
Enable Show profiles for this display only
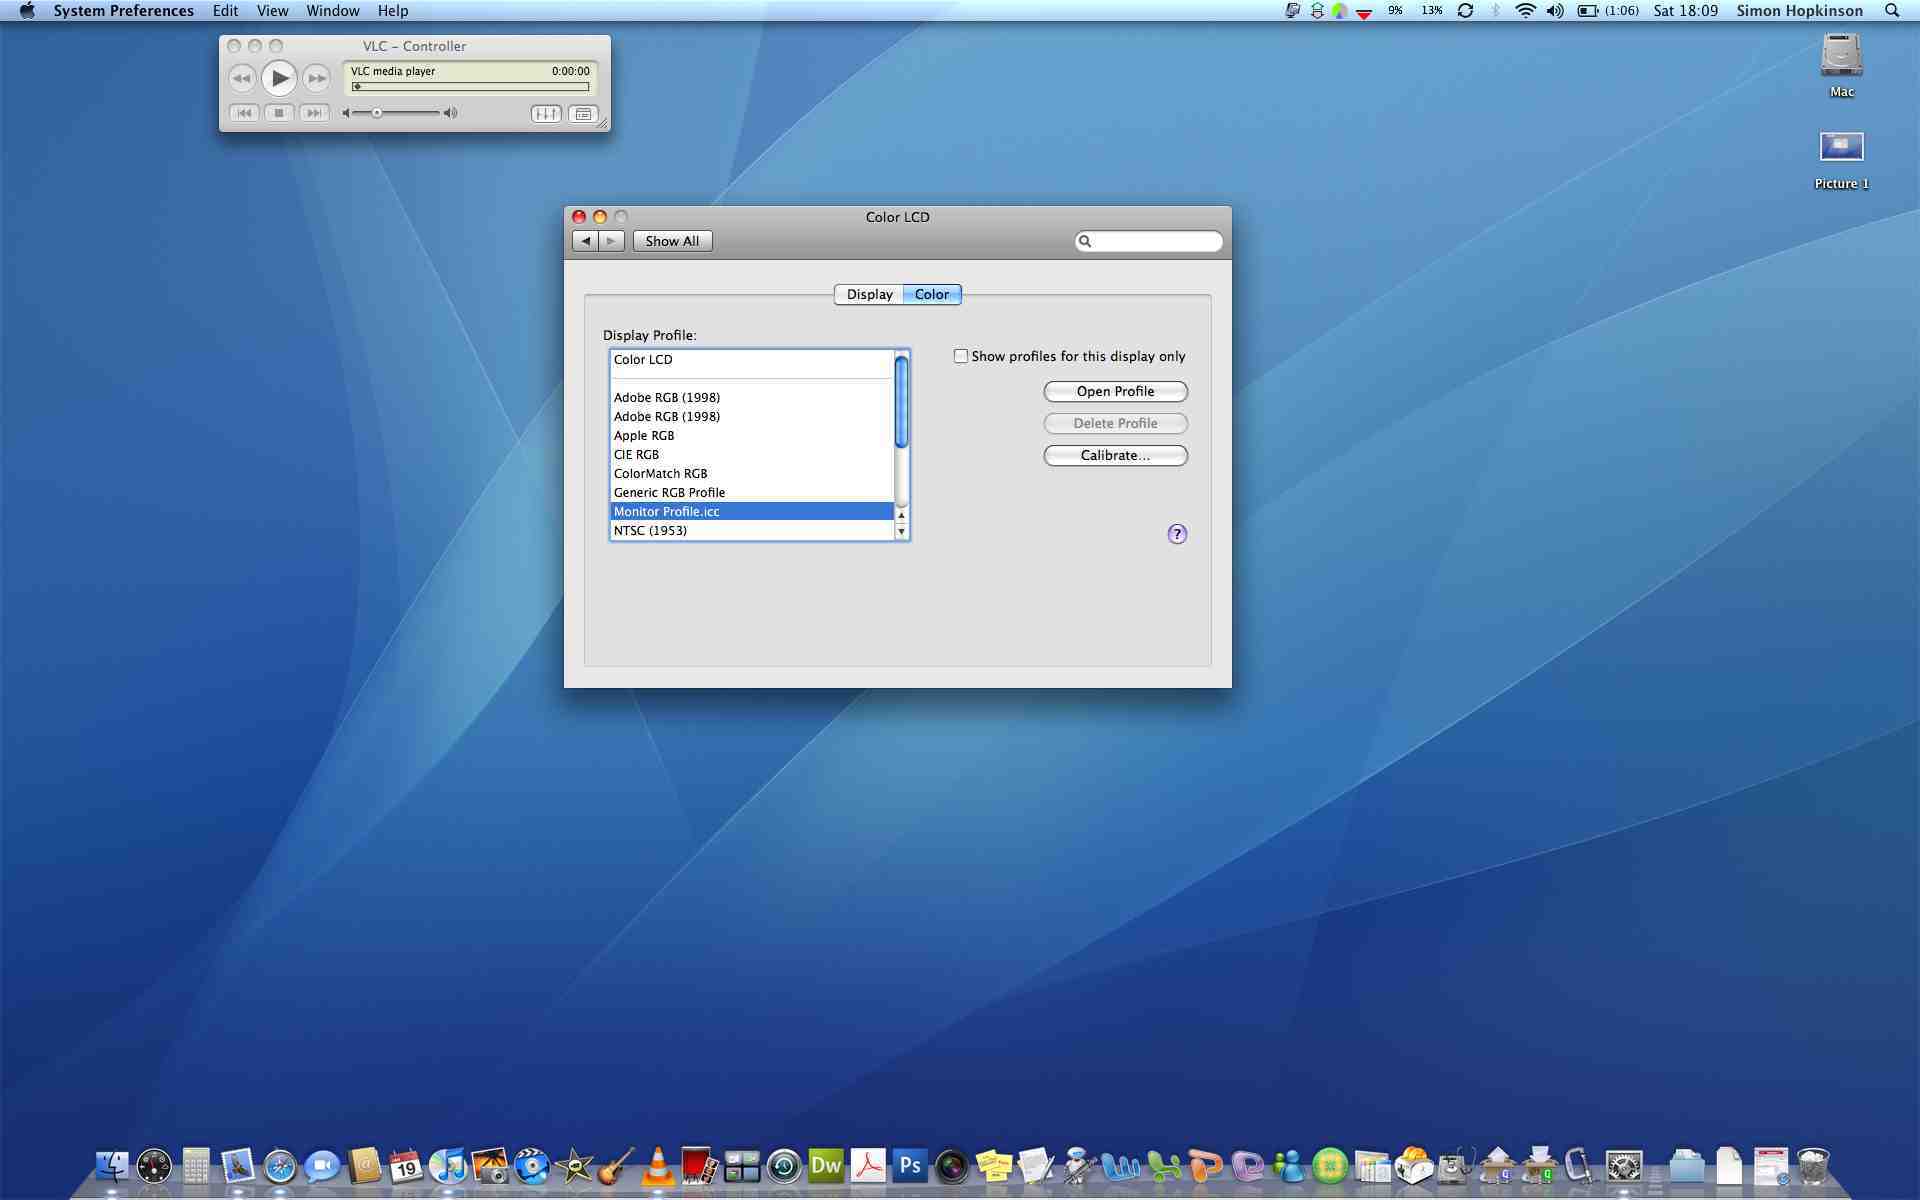961,356
